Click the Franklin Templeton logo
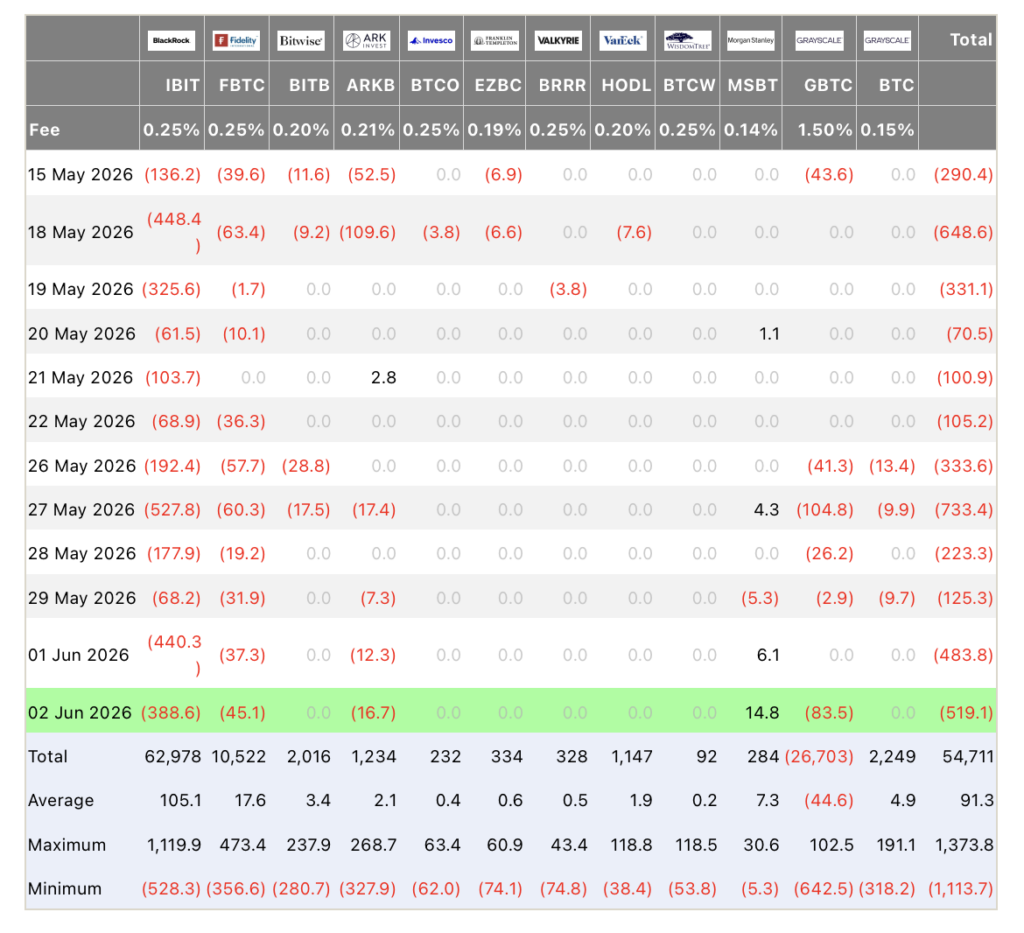The image size is (1024, 933). tap(495, 40)
